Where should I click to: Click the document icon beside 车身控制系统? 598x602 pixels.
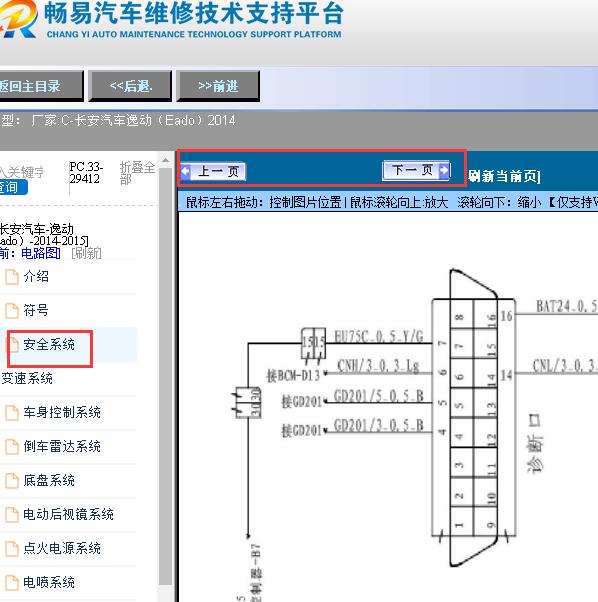point(12,413)
